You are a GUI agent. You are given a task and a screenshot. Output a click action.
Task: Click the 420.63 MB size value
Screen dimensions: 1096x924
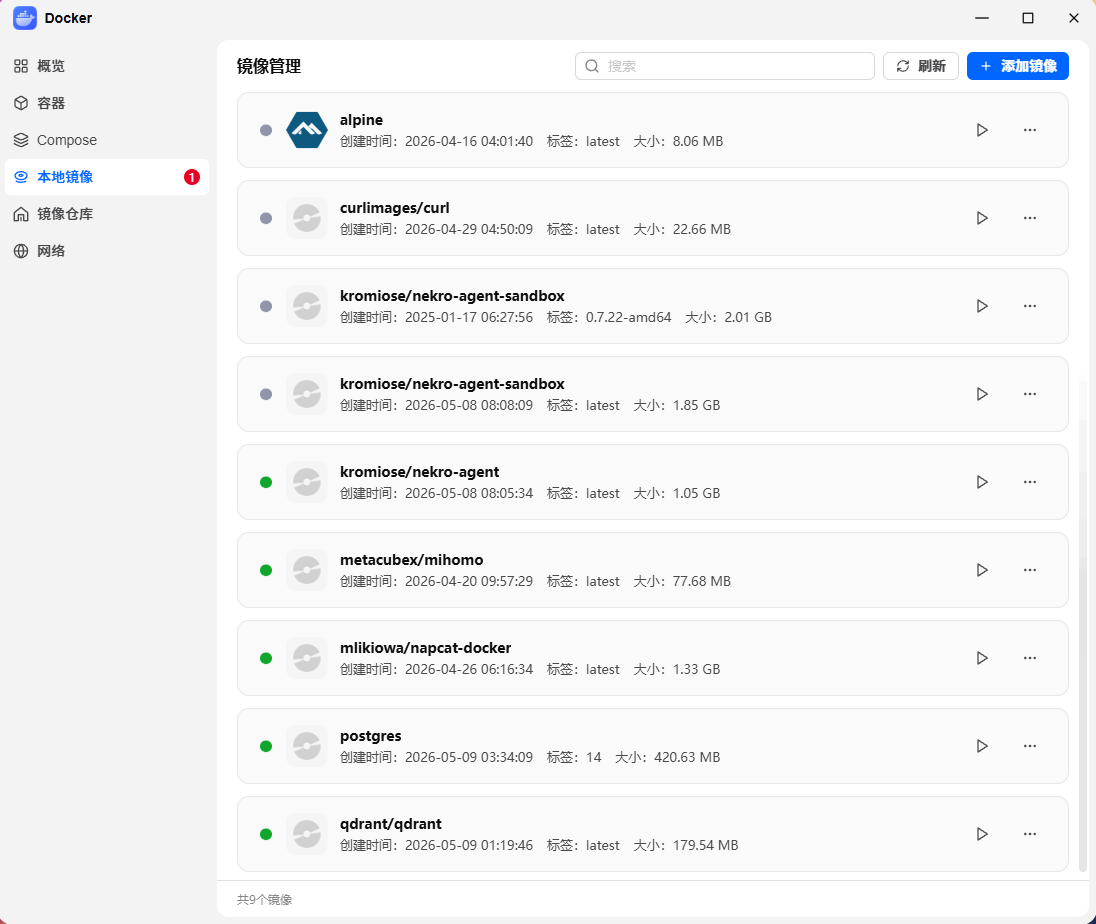tap(687, 758)
